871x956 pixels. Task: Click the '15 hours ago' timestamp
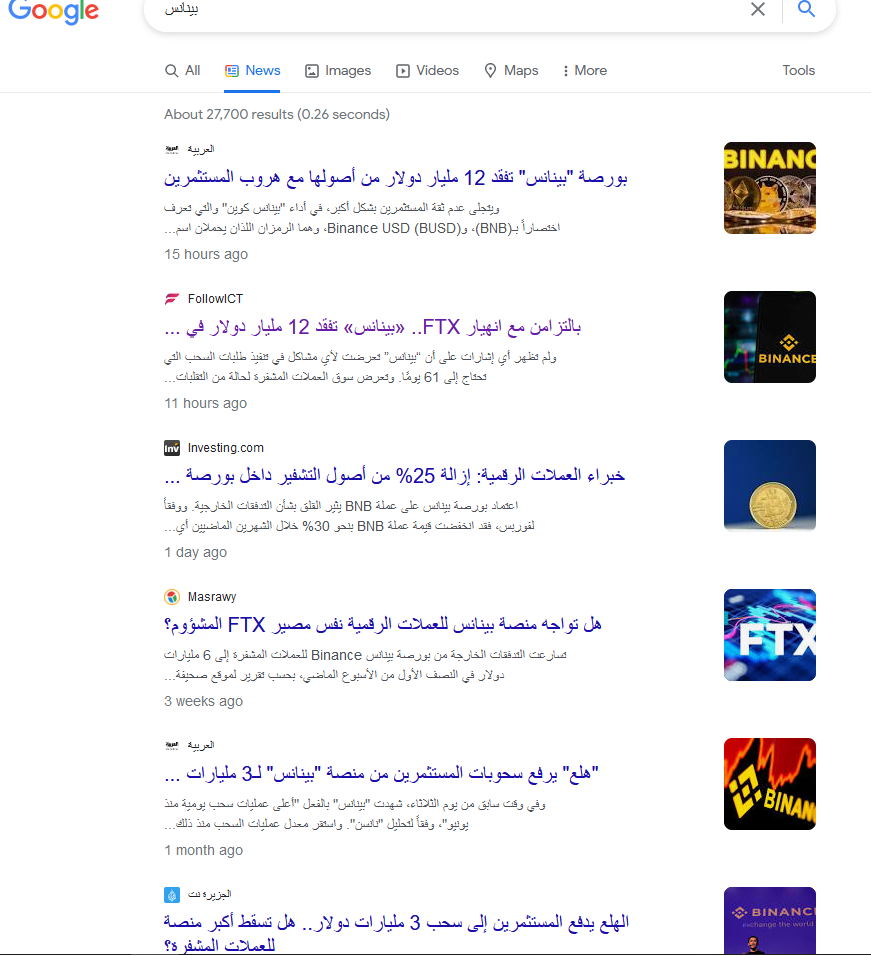pos(206,254)
